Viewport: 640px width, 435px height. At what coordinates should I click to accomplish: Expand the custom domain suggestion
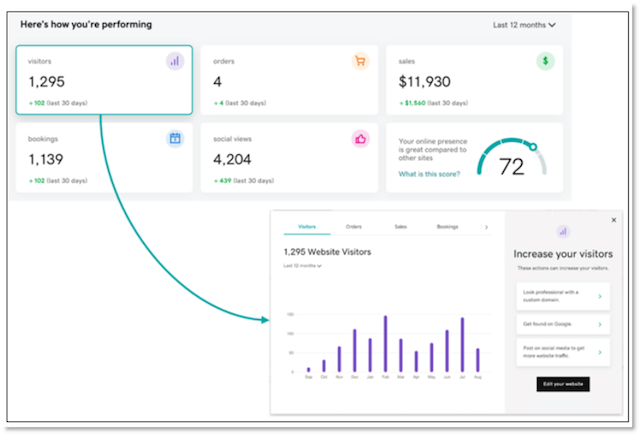click(561, 296)
